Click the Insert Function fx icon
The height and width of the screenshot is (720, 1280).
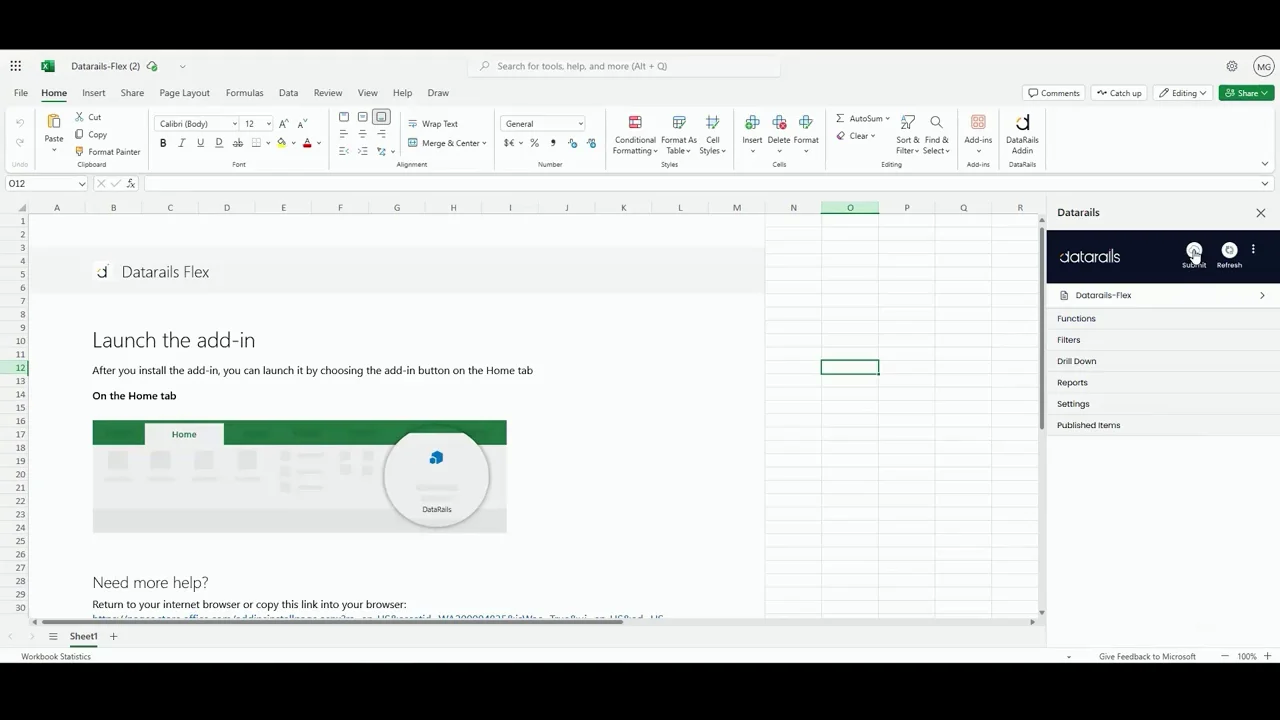[x=131, y=184]
